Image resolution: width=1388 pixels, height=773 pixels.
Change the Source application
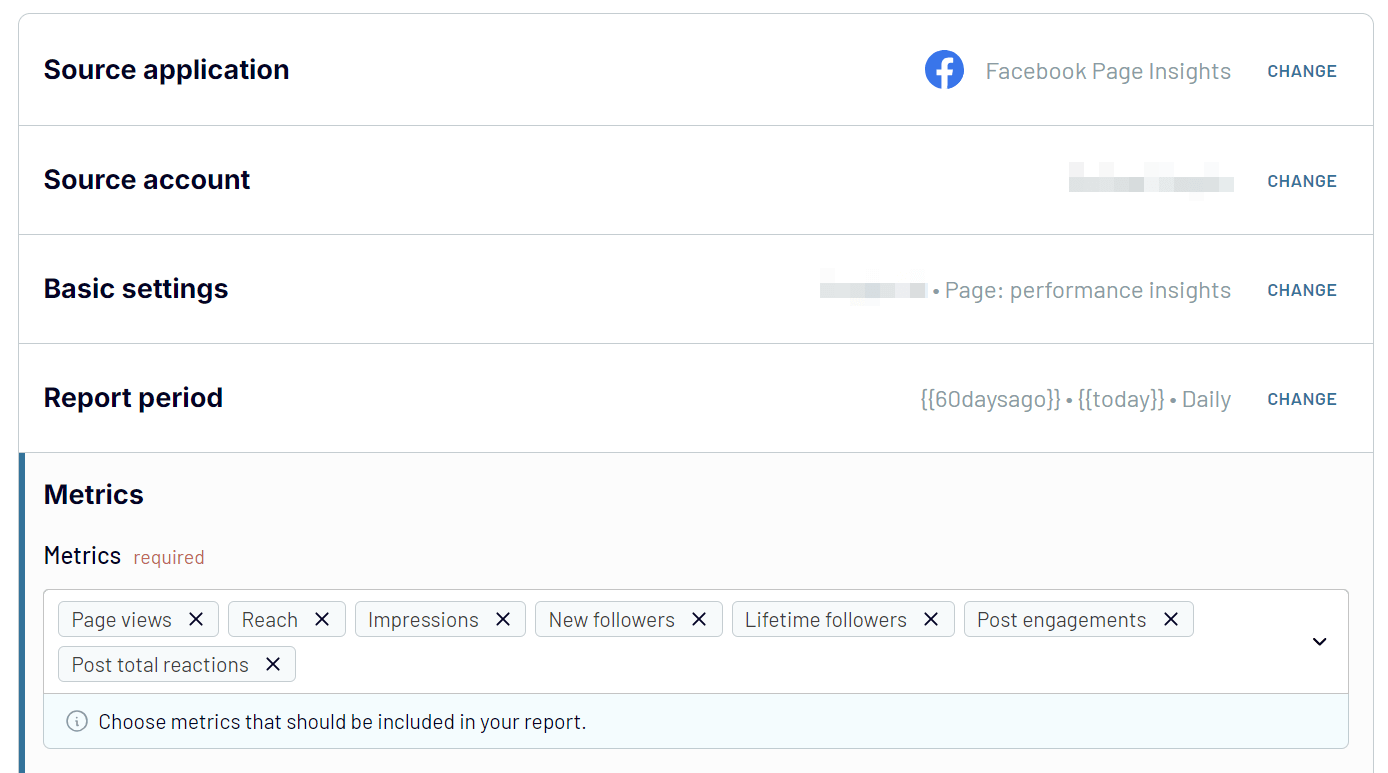pos(1302,71)
